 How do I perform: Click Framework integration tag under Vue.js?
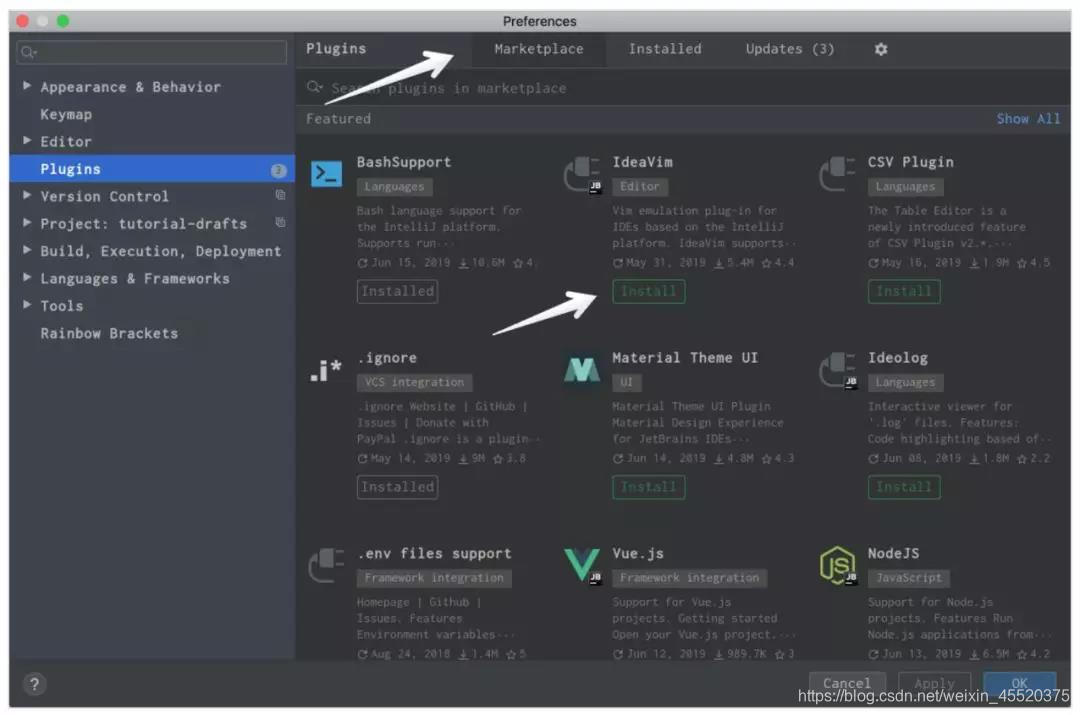(x=689, y=578)
